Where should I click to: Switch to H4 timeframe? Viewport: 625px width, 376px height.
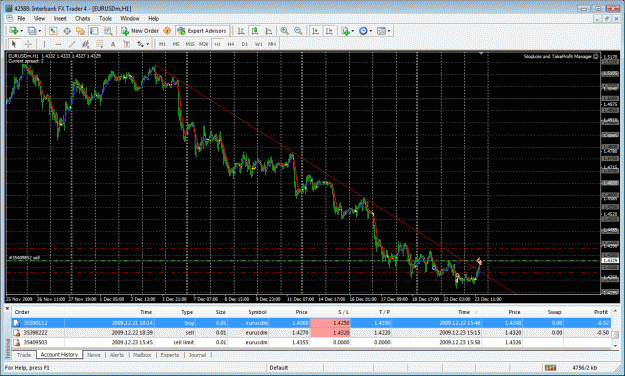coord(231,44)
